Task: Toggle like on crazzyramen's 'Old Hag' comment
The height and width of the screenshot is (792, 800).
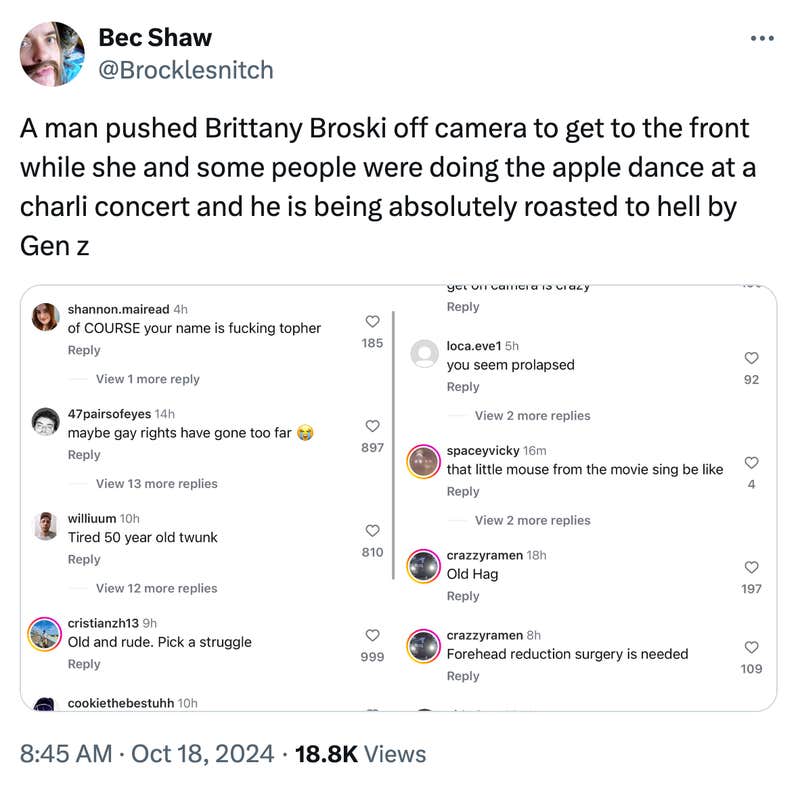Action: coord(751,566)
